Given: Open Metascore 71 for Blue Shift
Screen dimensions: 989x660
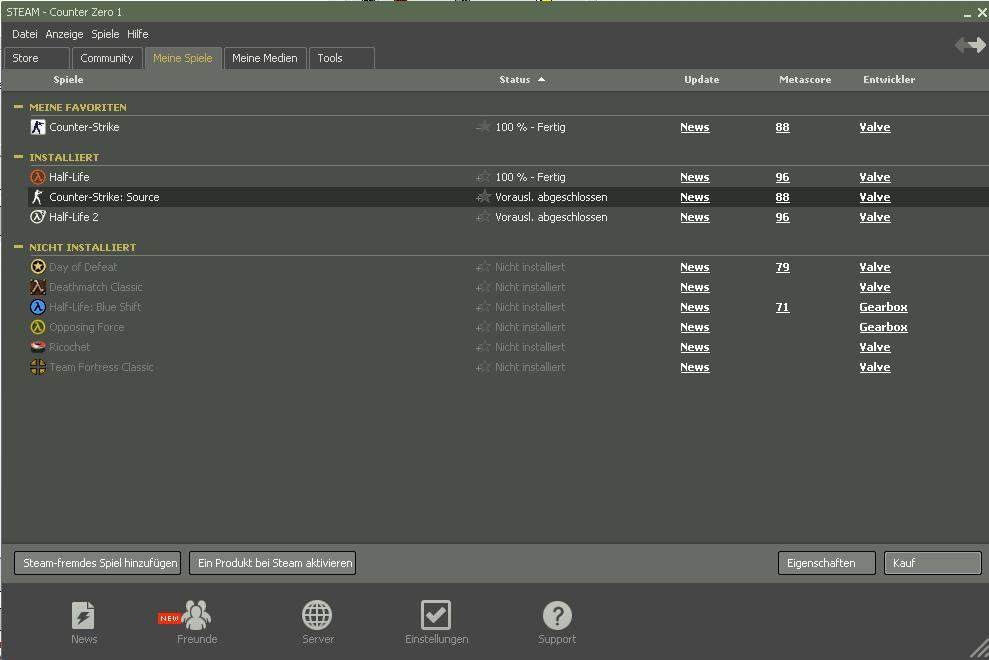Looking at the screenshot, I should tap(782, 307).
